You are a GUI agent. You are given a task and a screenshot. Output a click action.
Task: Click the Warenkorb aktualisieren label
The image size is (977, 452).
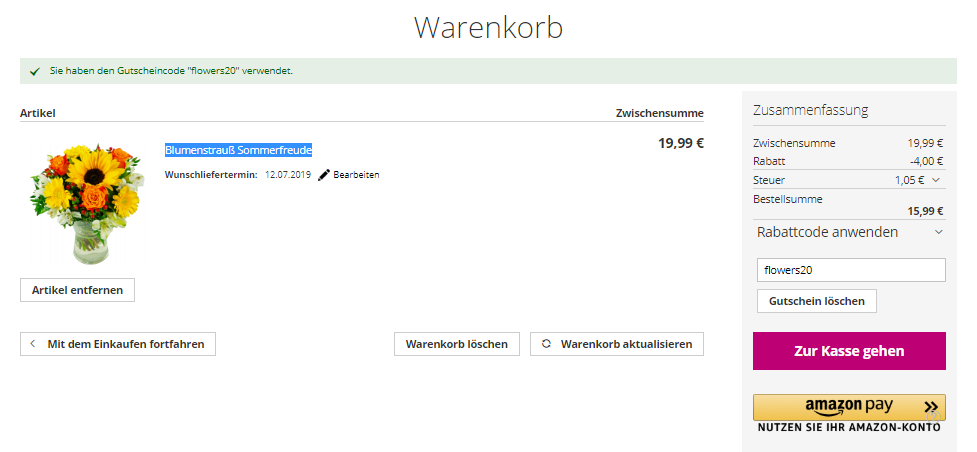pos(626,344)
